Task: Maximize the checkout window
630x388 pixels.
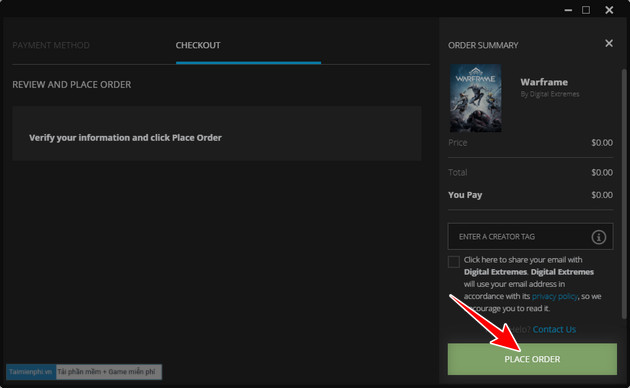Action: pos(586,10)
